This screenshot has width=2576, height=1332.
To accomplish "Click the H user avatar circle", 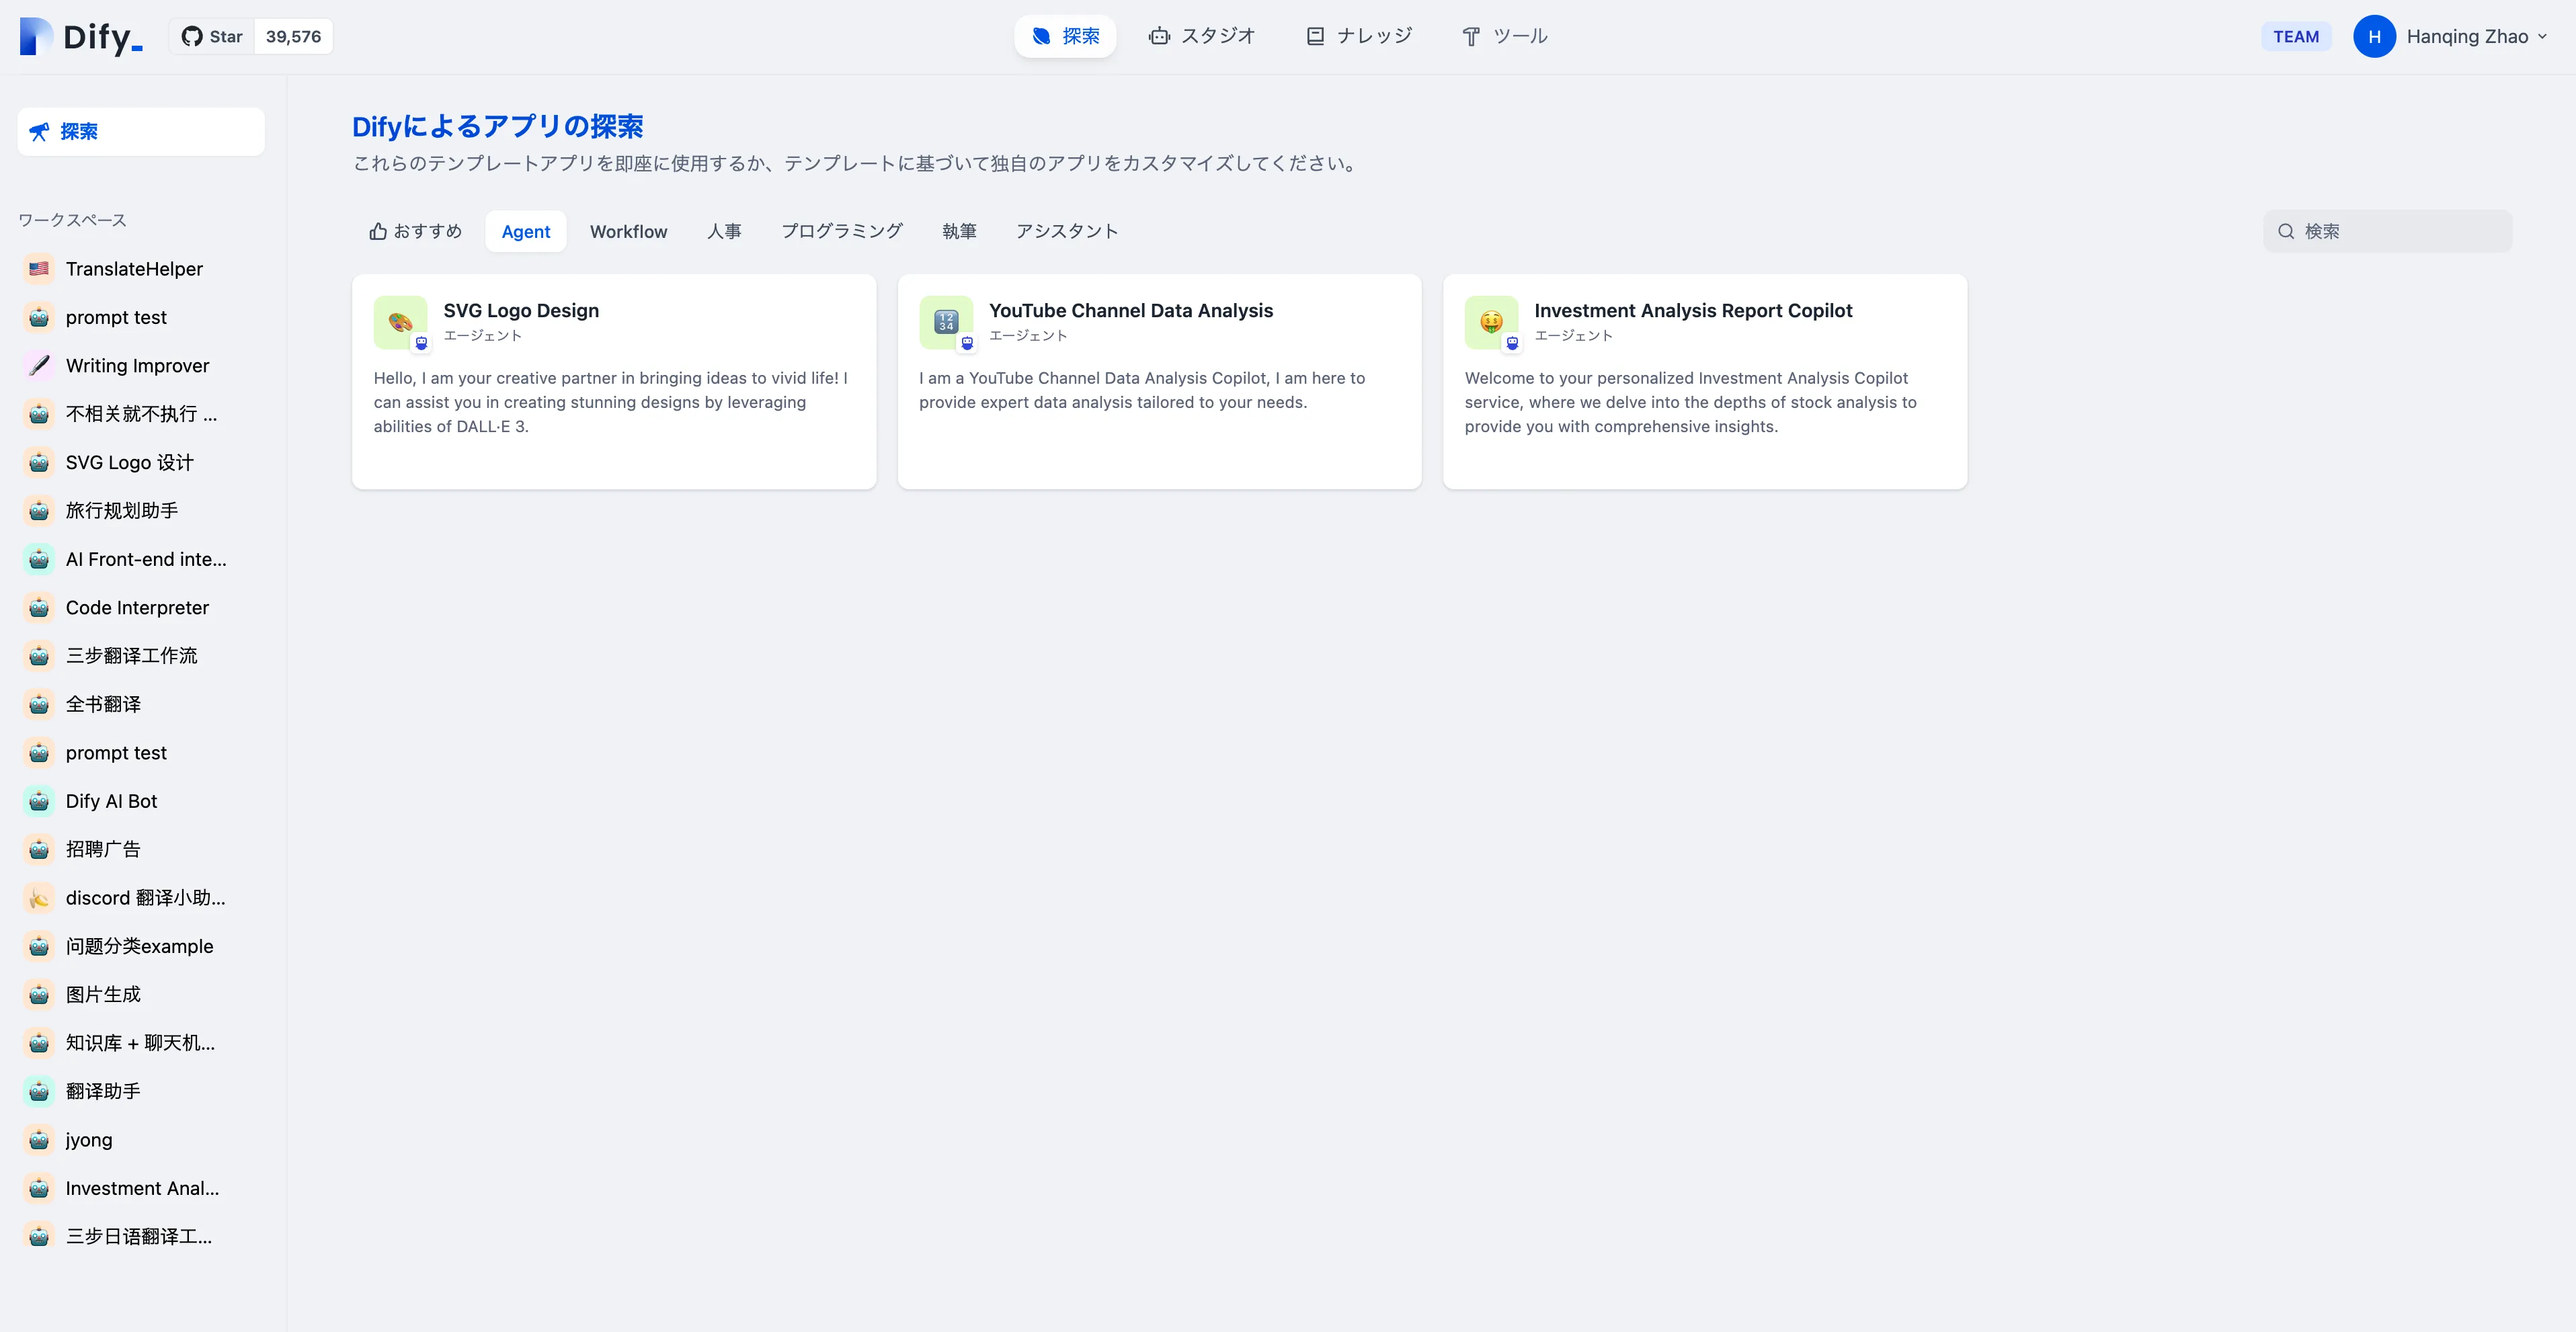I will 2374,37.
